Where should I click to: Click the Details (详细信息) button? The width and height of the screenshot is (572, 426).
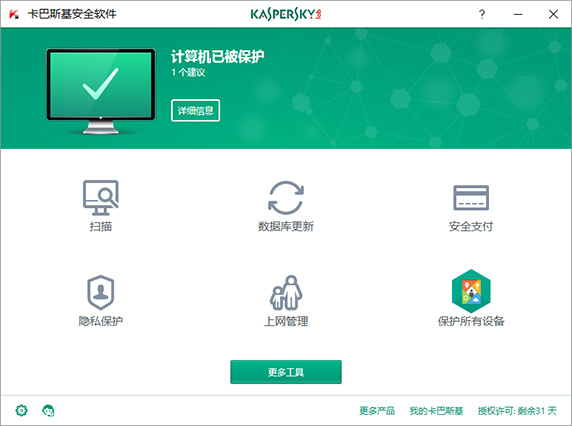pos(195,110)
